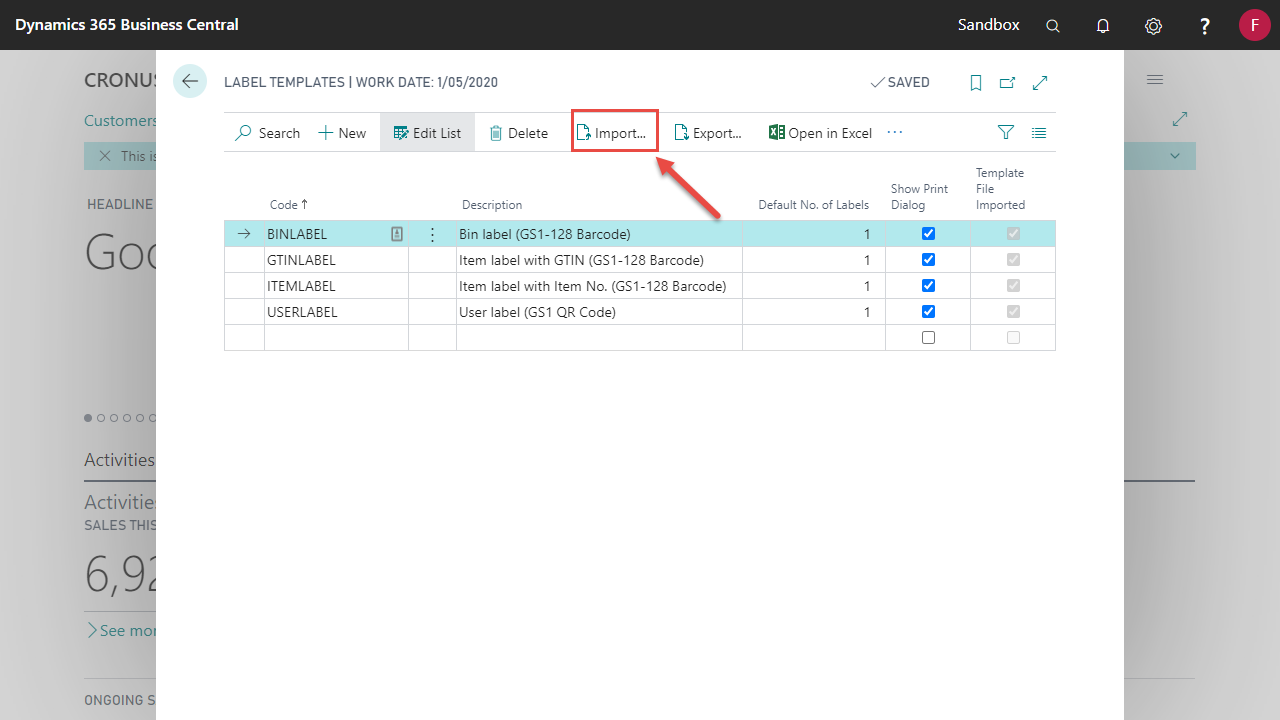1280x720 pixels.
Task: Toggle Edit List mode
Action: click(428, 133)
